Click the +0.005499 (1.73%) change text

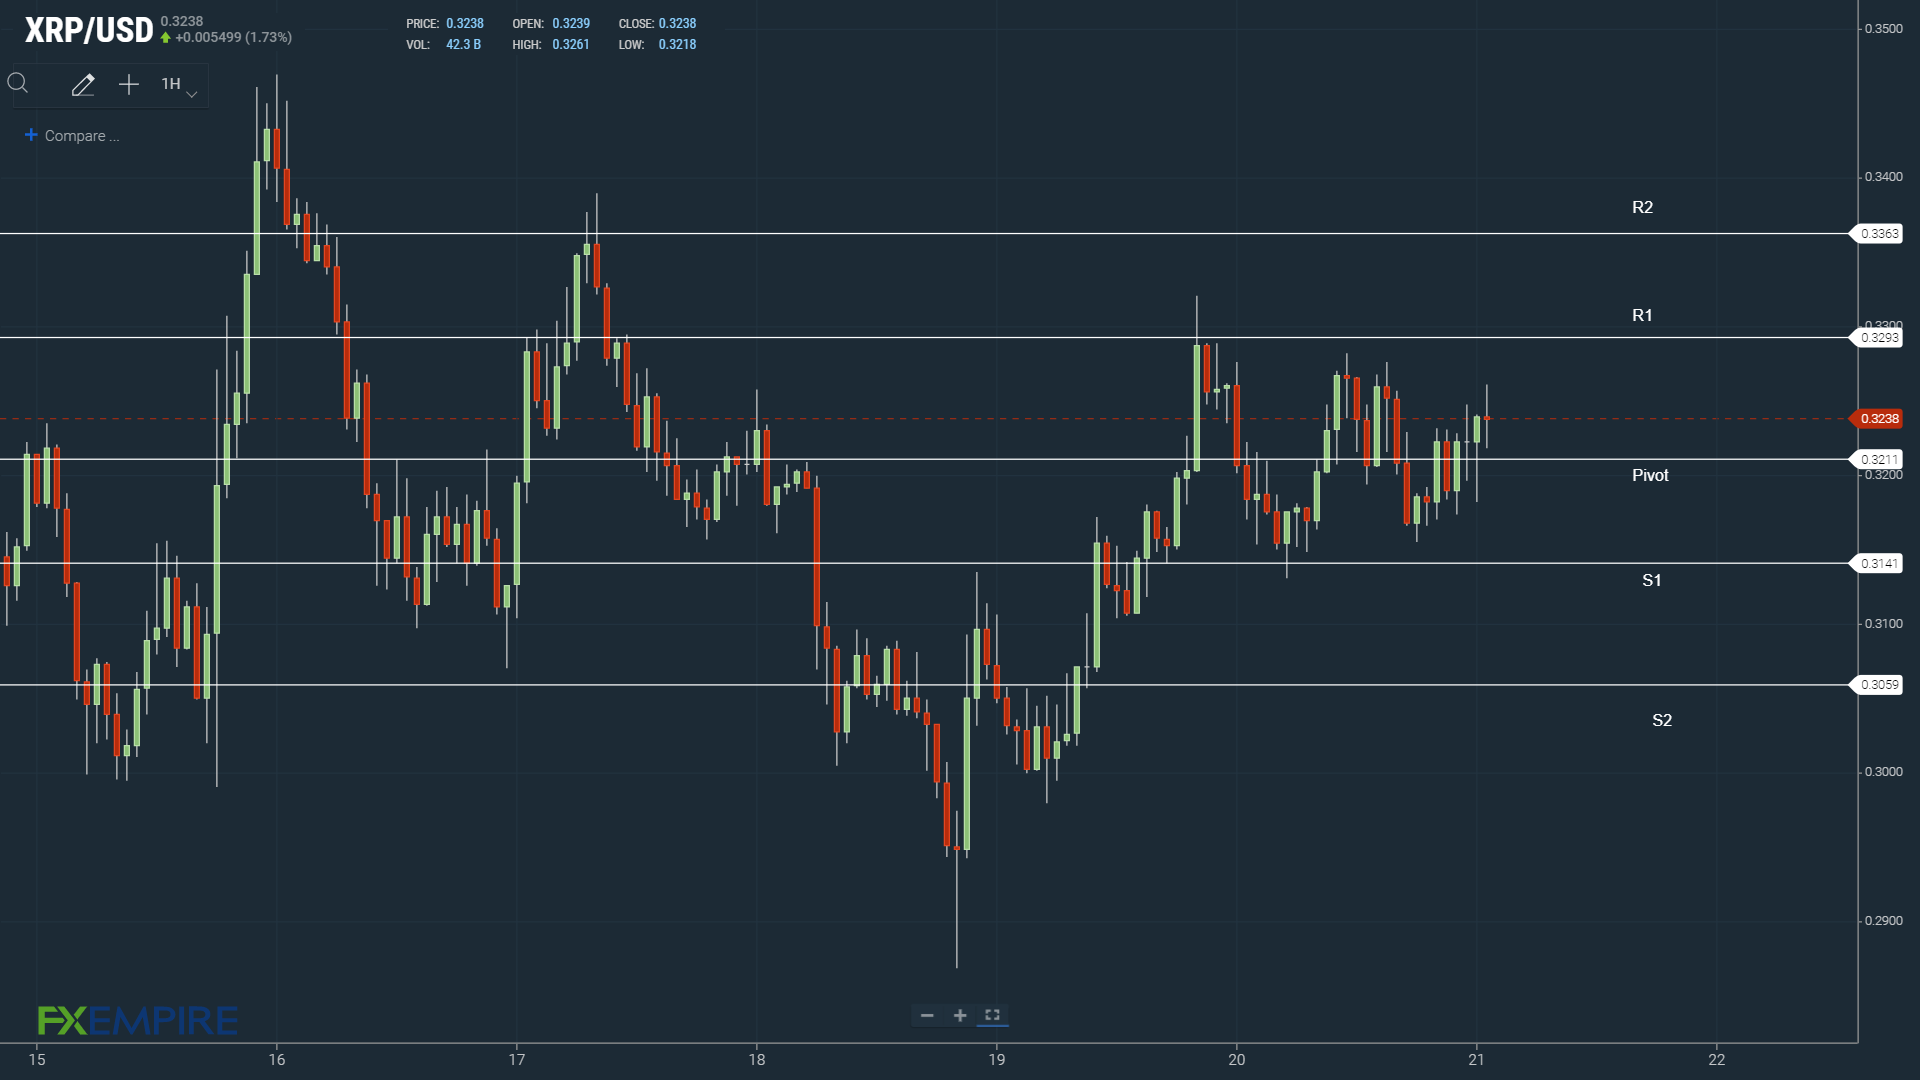233,38
